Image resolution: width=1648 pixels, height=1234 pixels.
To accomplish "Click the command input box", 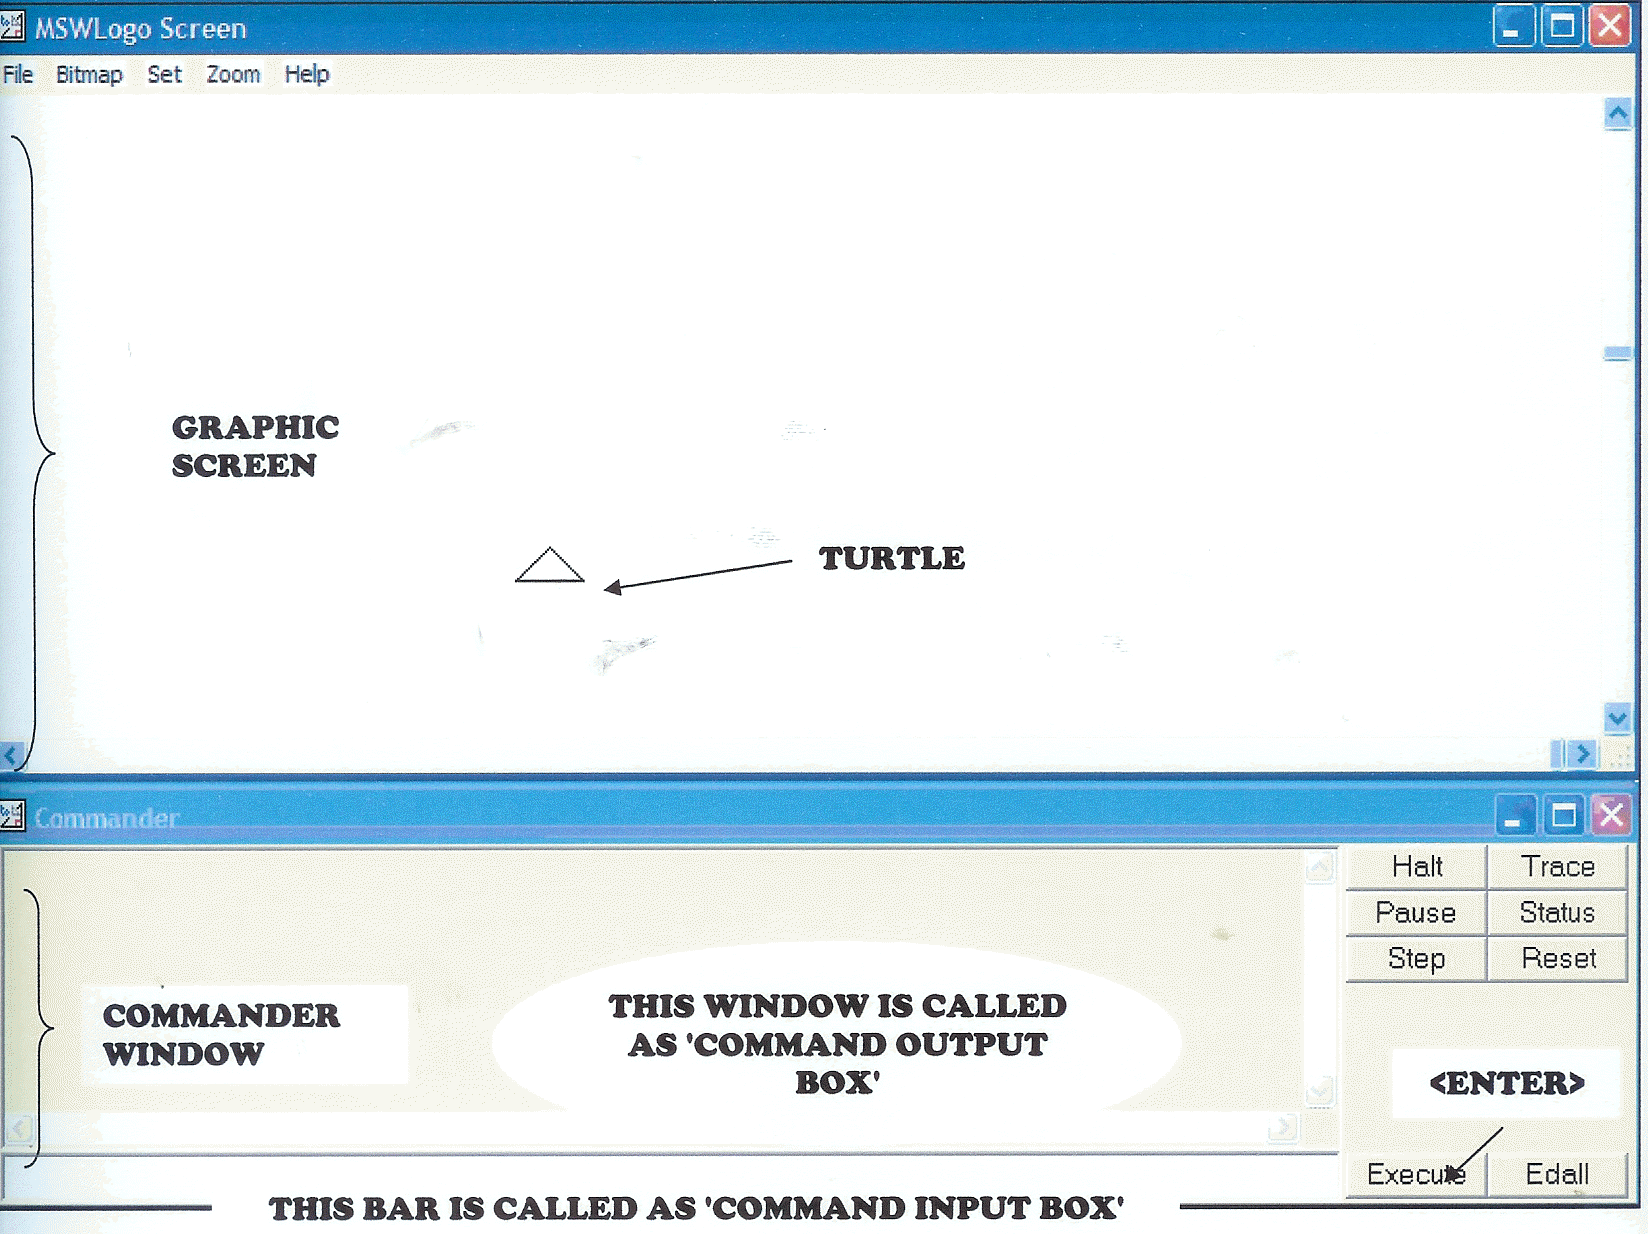I will (670, 1172).
